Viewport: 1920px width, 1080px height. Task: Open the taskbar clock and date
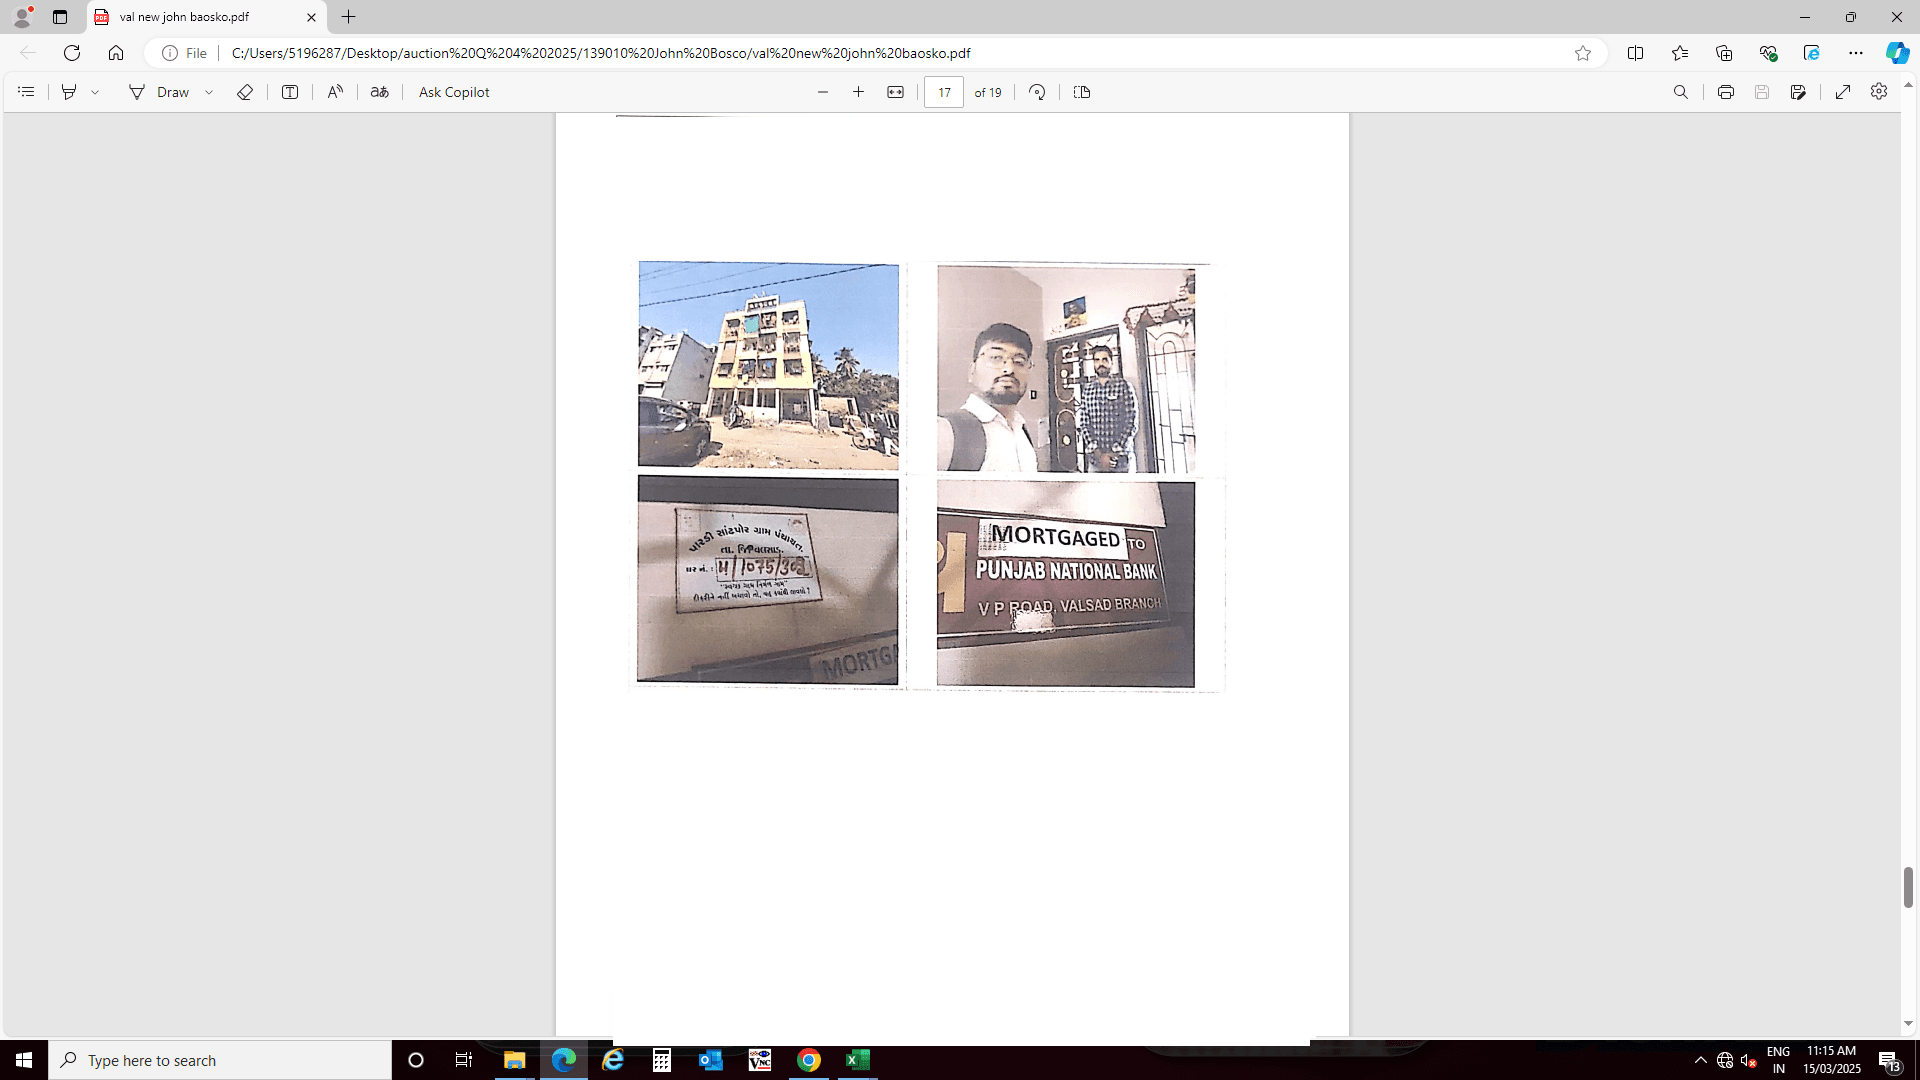(x=1832, y=1060)
